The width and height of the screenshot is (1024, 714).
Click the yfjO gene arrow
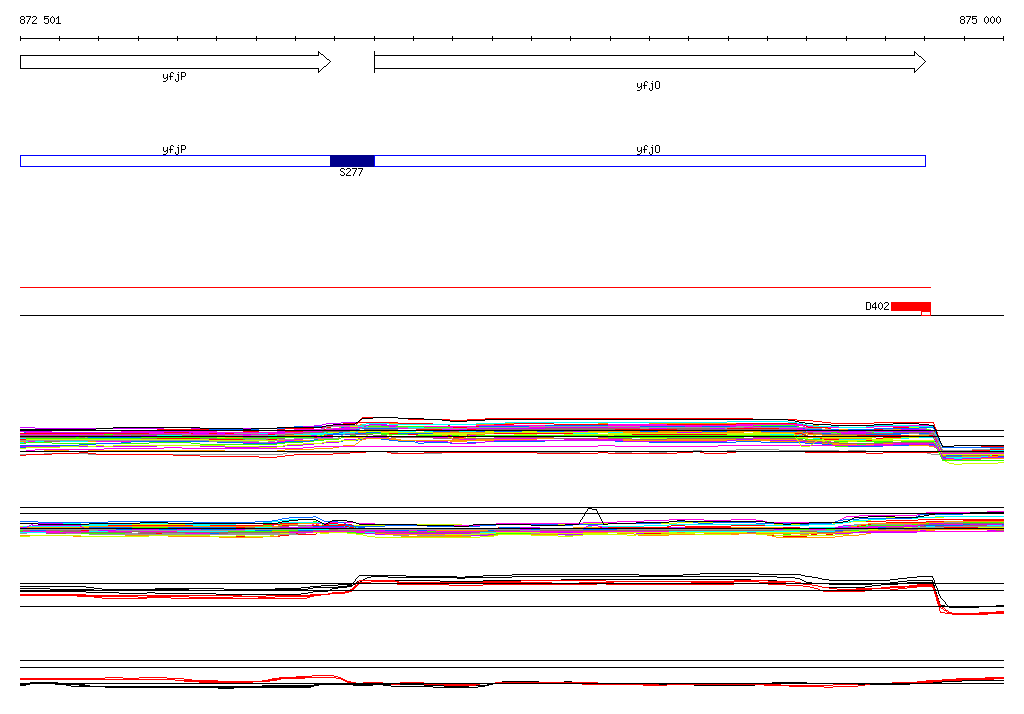point(650,62)
